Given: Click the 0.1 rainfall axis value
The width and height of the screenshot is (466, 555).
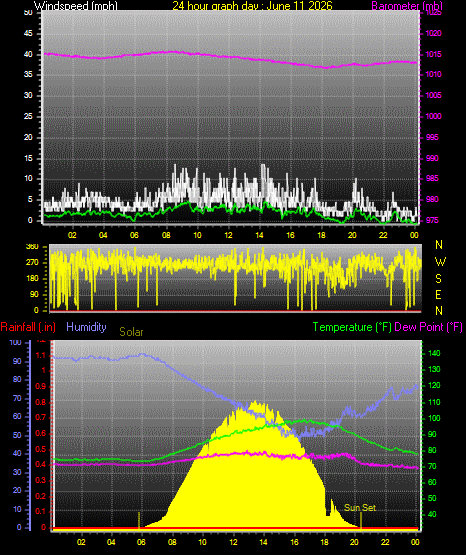Looking at the screenshot, I should pyautogui.click(x=41, y=511).
